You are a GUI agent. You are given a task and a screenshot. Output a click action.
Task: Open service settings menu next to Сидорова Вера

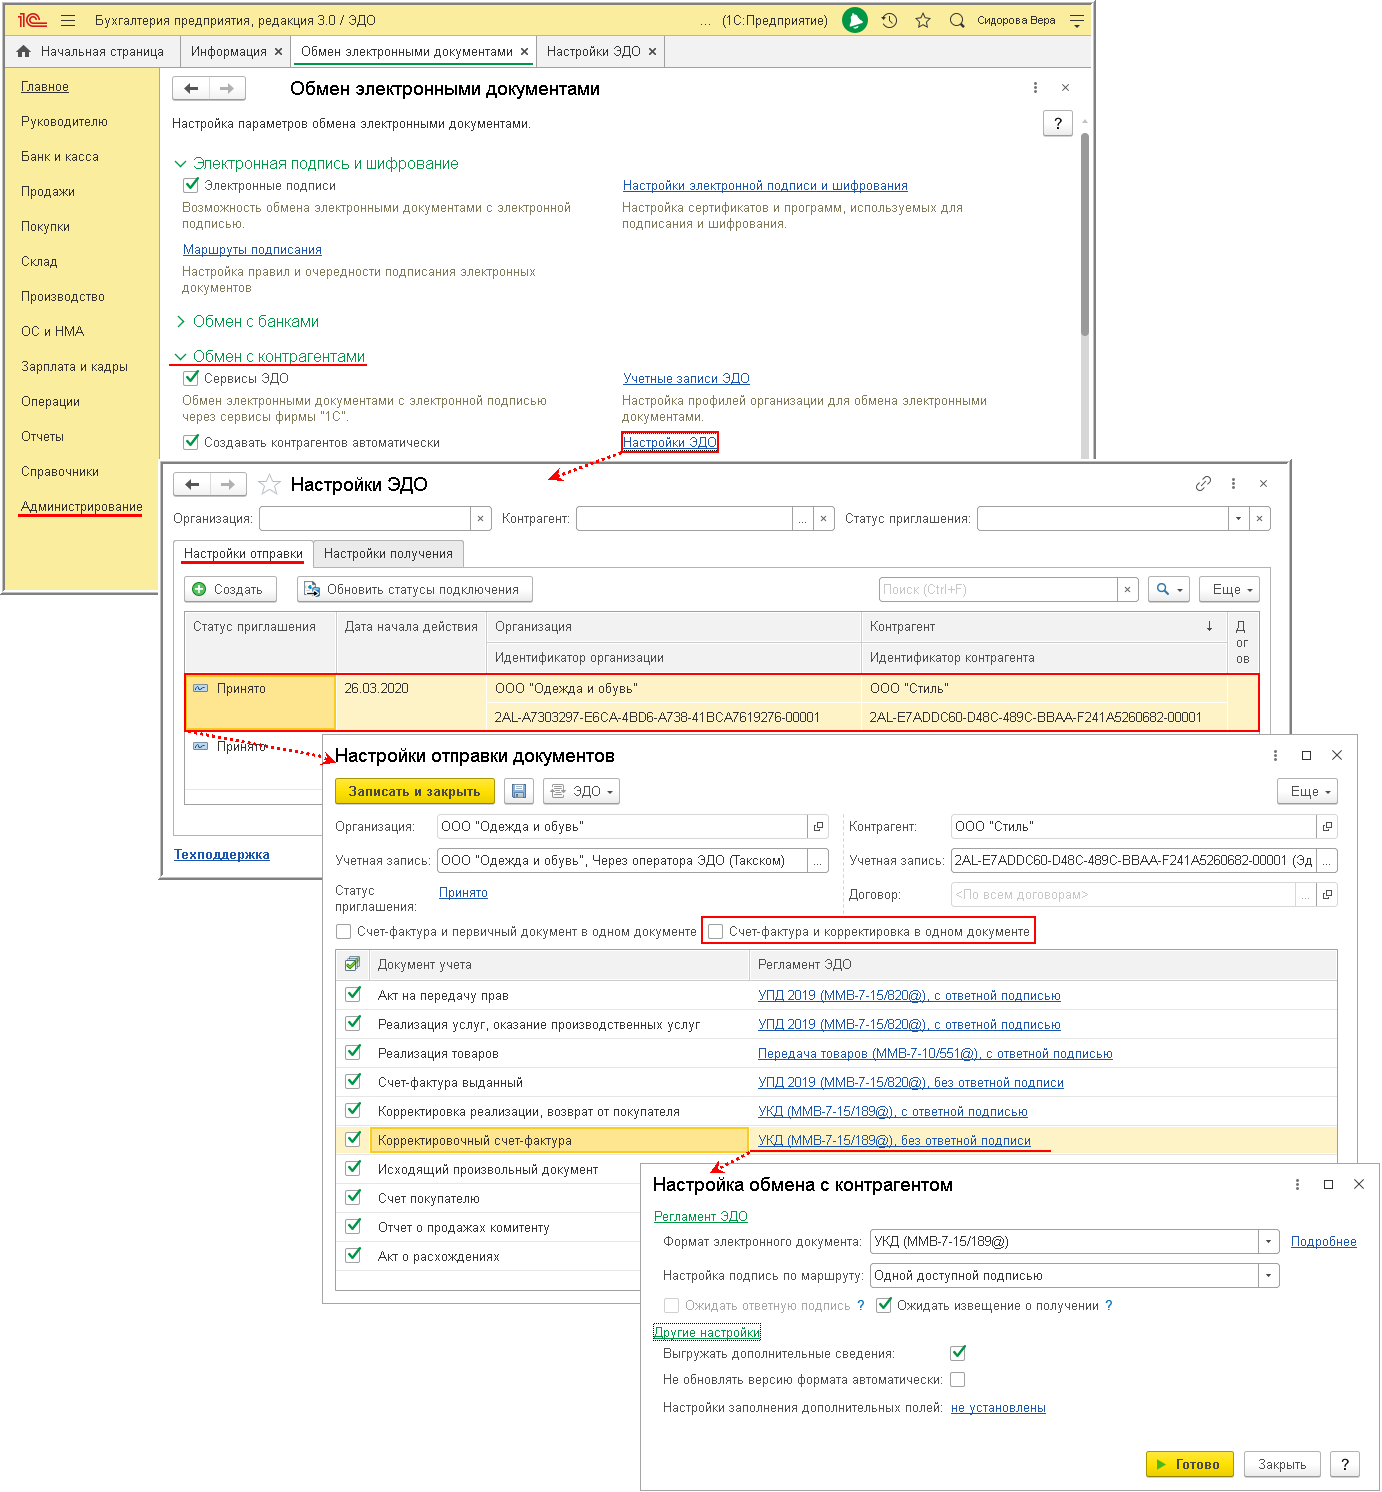(x=1077, y=20)
